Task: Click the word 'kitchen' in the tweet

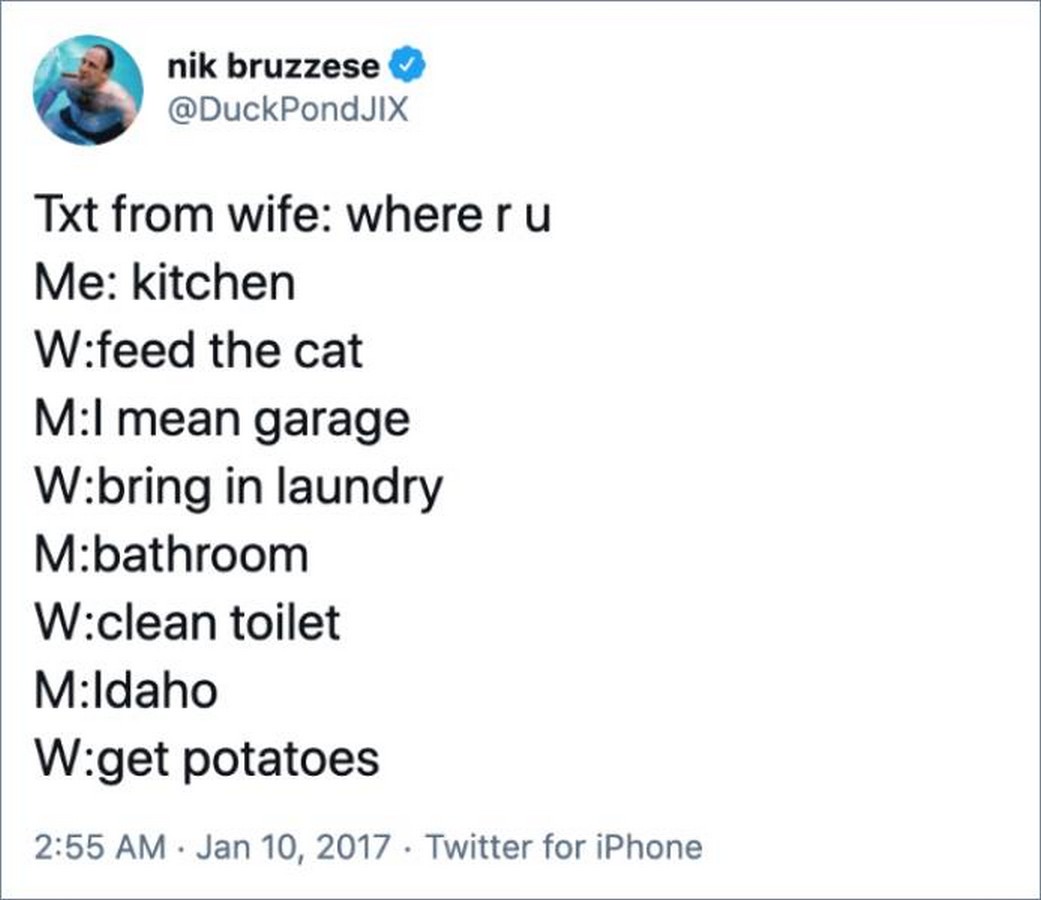Action: click(213, 283)
